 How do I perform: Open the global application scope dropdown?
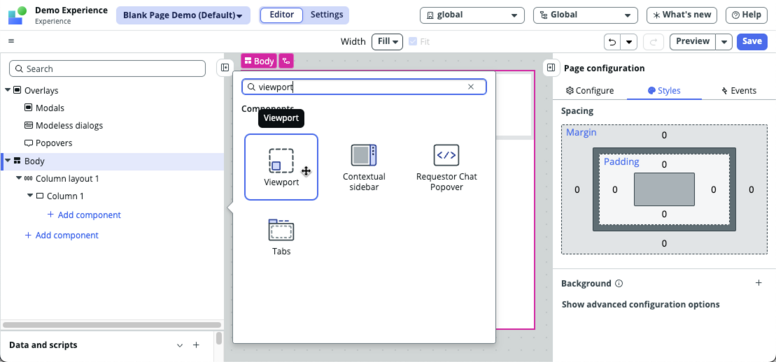(x=472, y=15)
